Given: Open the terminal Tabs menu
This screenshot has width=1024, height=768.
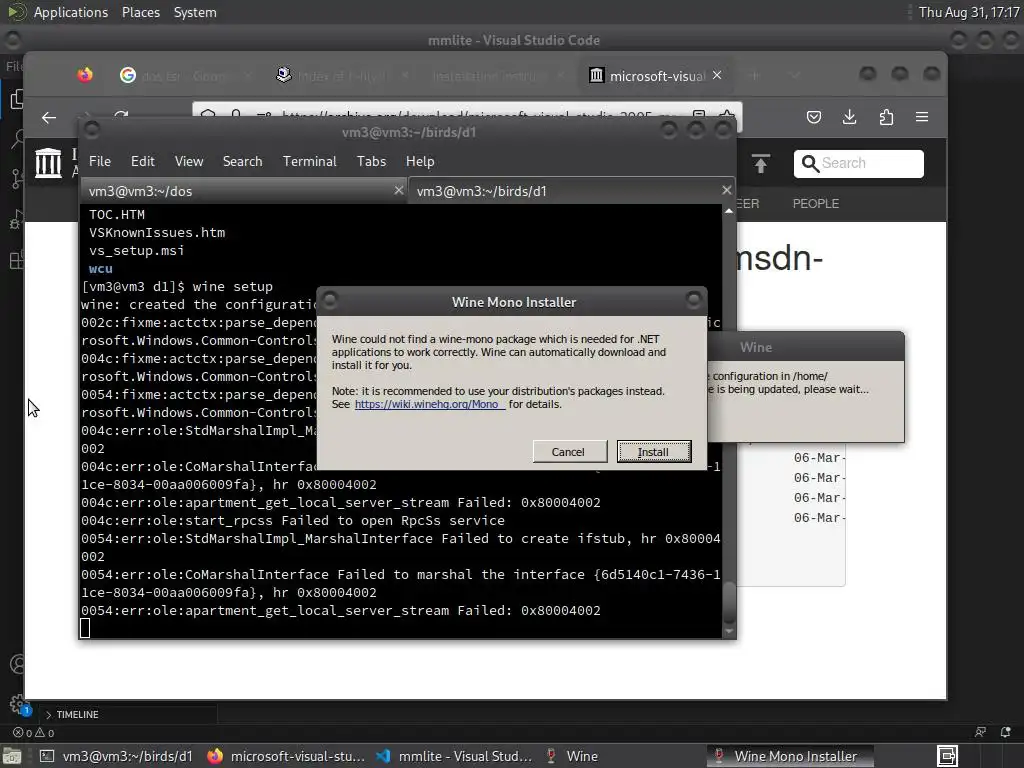Looking at the screenshot, I should (x=371, y=161).
